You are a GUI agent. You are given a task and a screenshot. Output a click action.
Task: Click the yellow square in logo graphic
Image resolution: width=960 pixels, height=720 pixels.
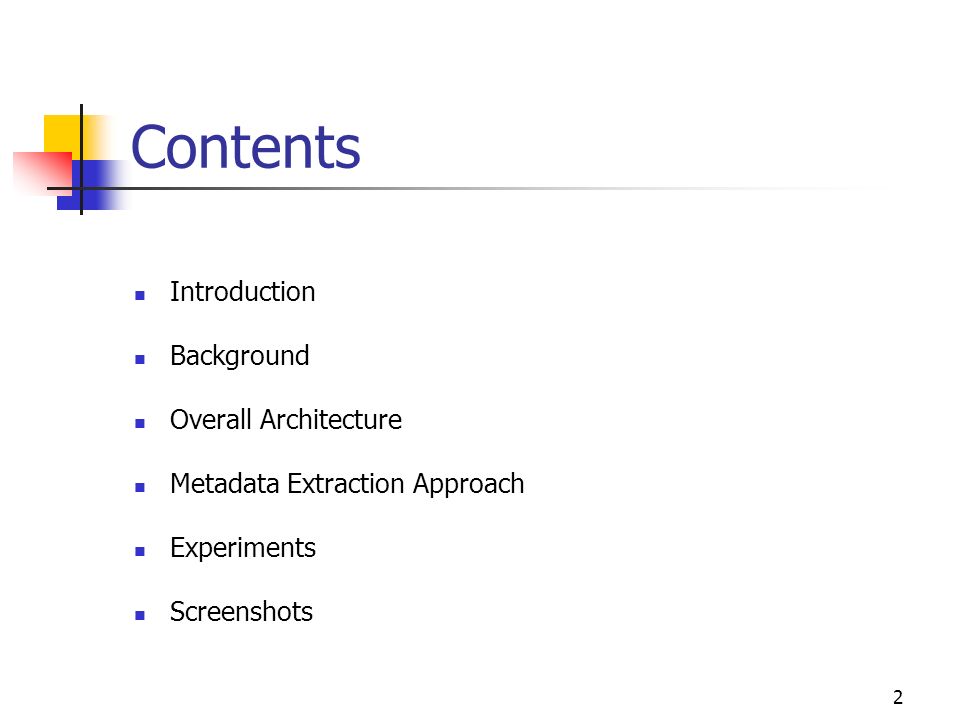62,133
